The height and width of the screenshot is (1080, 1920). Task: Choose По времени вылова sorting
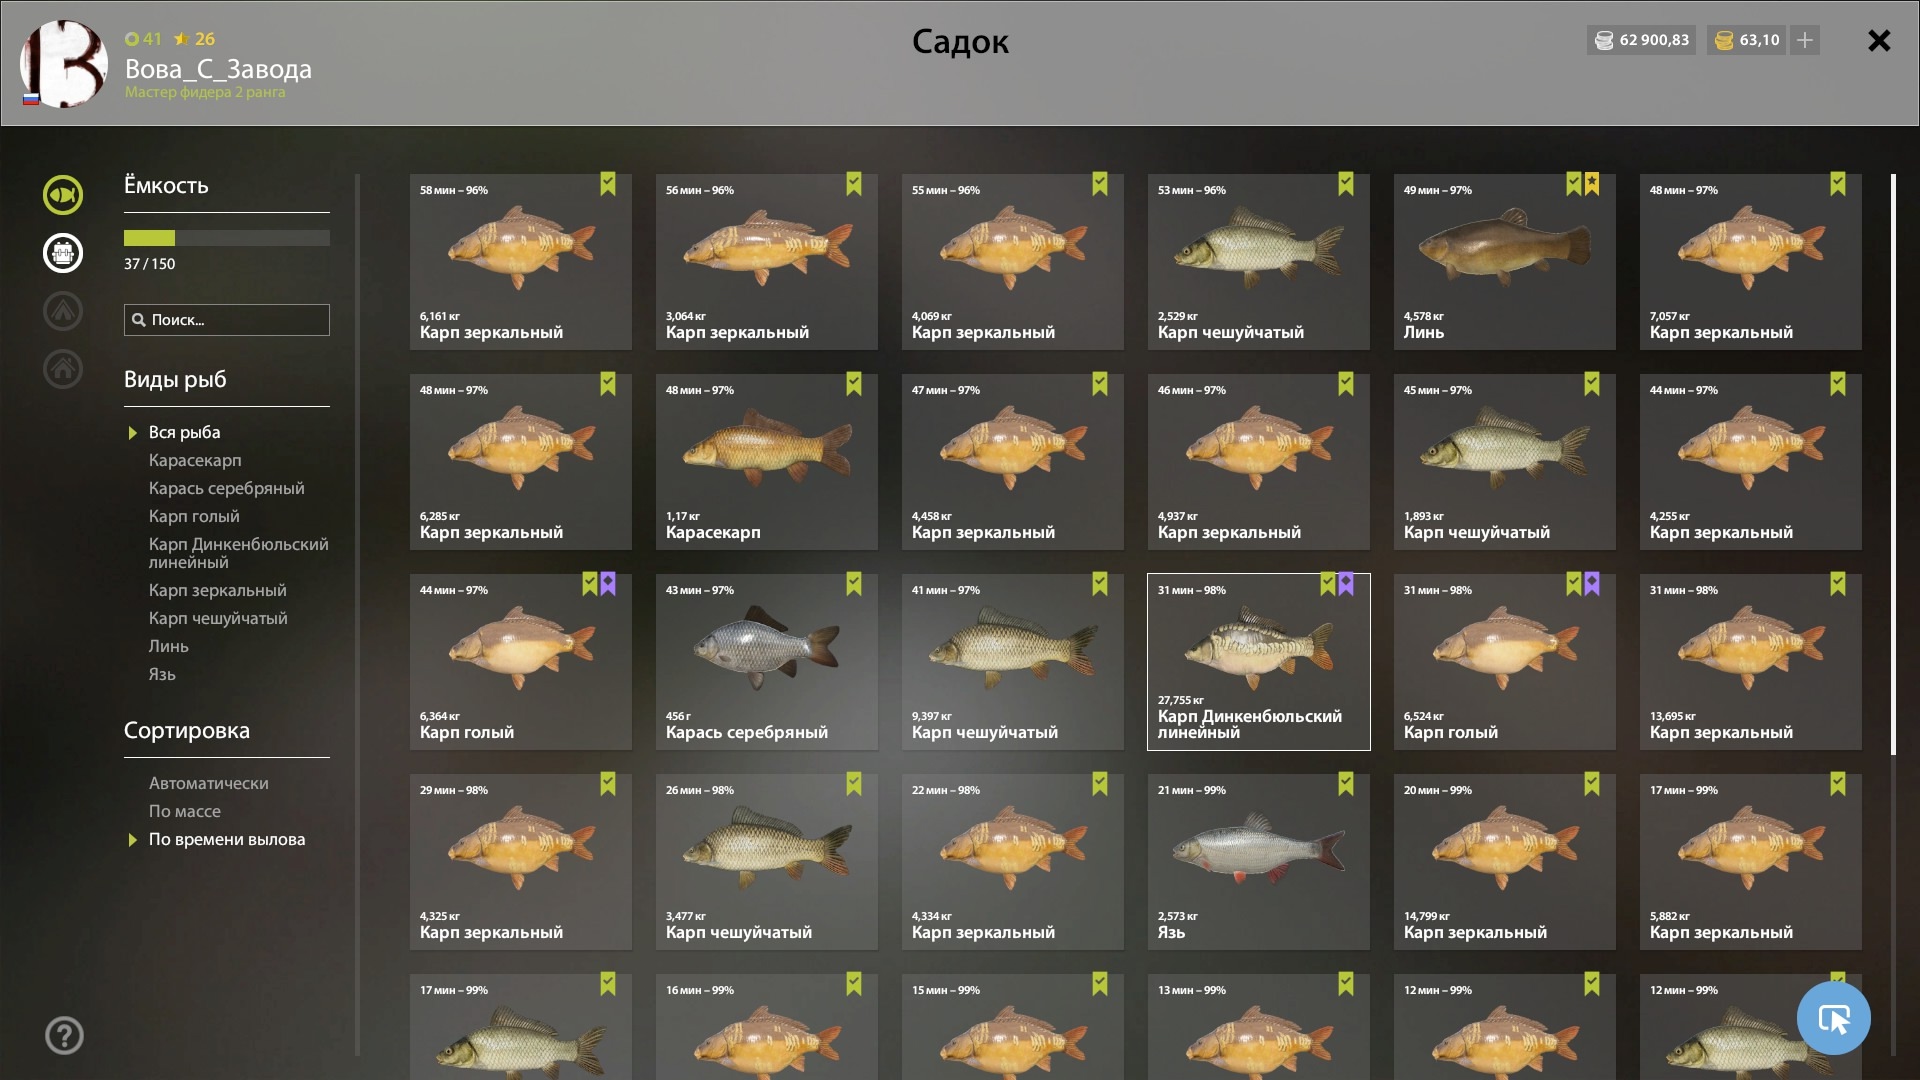pyautogui.click(x=227, y=839)
